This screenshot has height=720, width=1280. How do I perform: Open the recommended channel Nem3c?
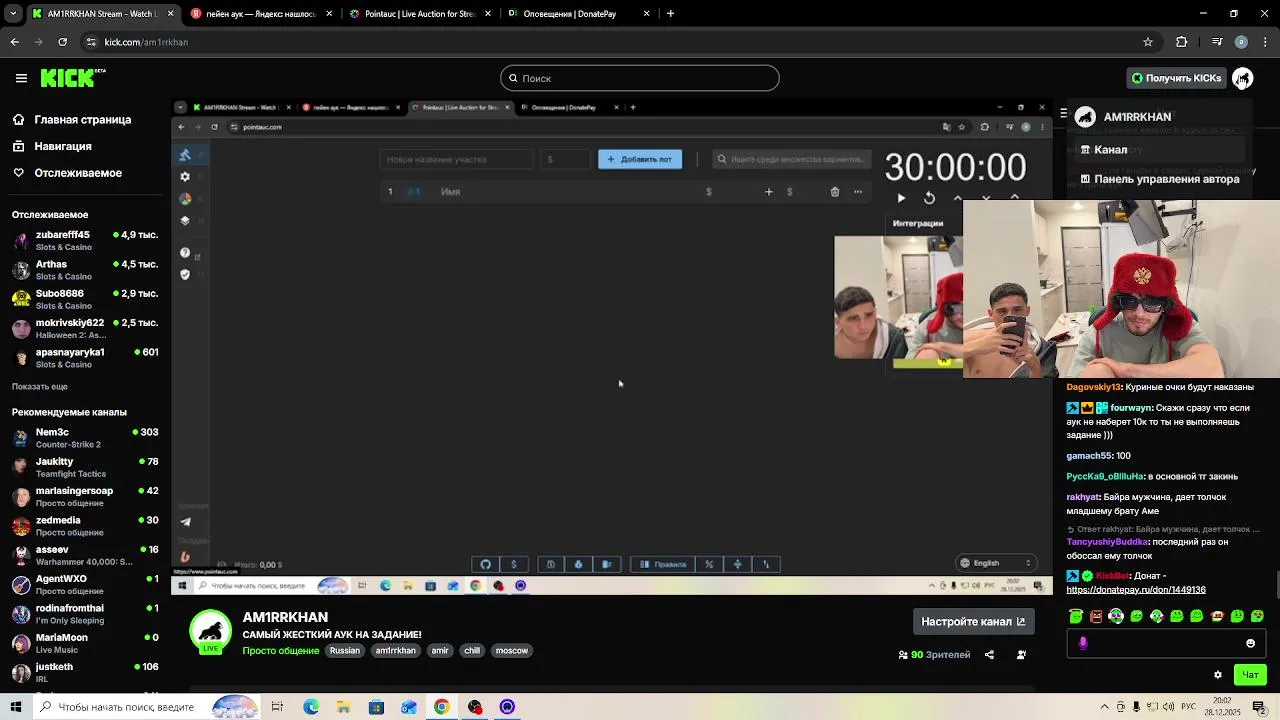point(85,438)
